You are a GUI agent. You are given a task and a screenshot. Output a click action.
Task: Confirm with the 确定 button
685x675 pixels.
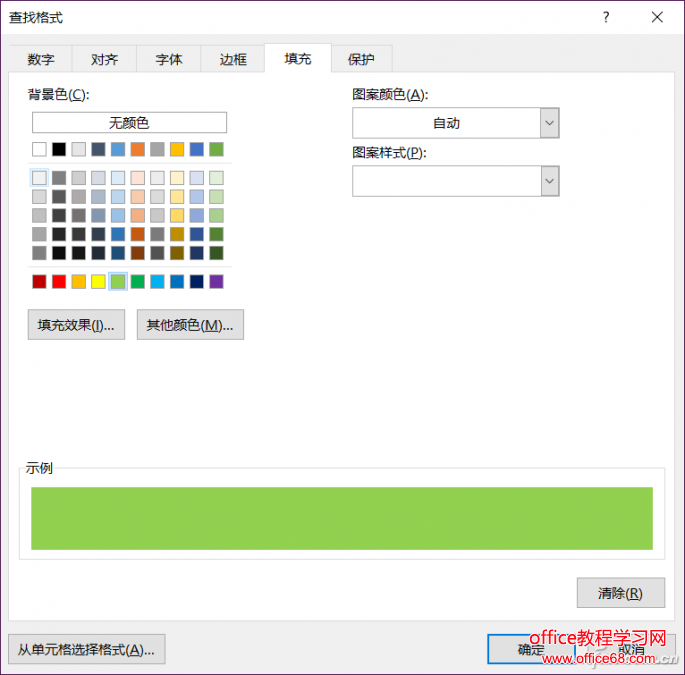tap(531, 649)
